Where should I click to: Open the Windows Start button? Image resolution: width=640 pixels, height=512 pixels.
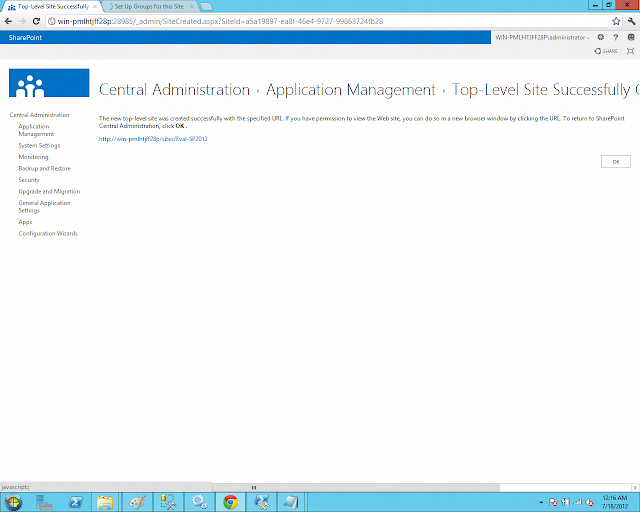coord(13,502)
